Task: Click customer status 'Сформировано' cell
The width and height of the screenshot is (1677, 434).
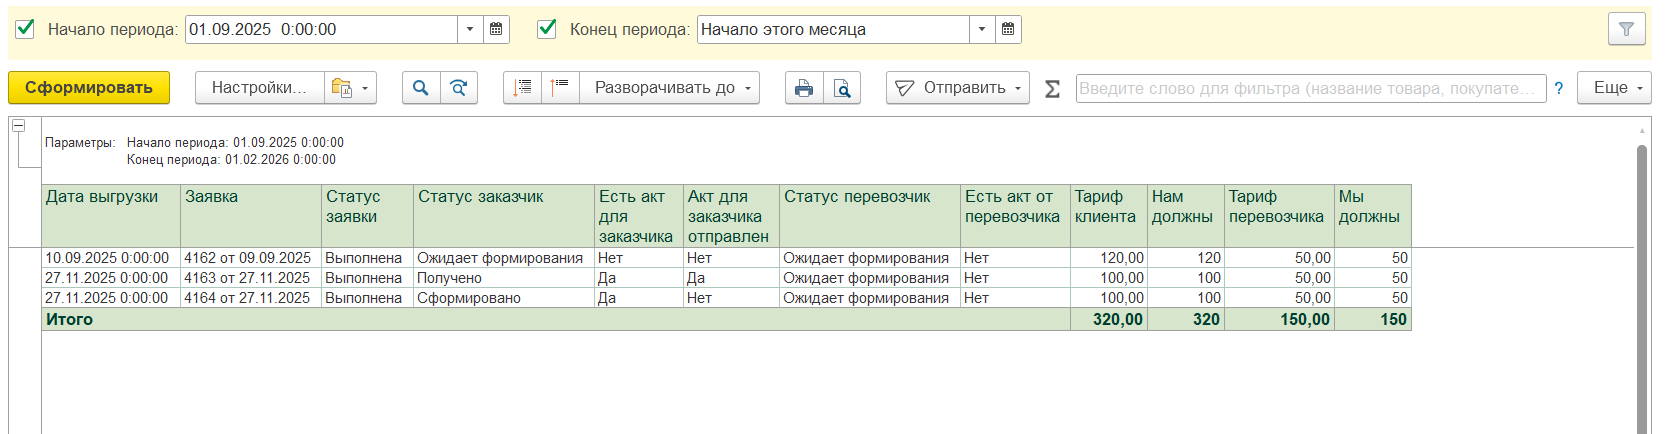Action: (x=504, y=298)
